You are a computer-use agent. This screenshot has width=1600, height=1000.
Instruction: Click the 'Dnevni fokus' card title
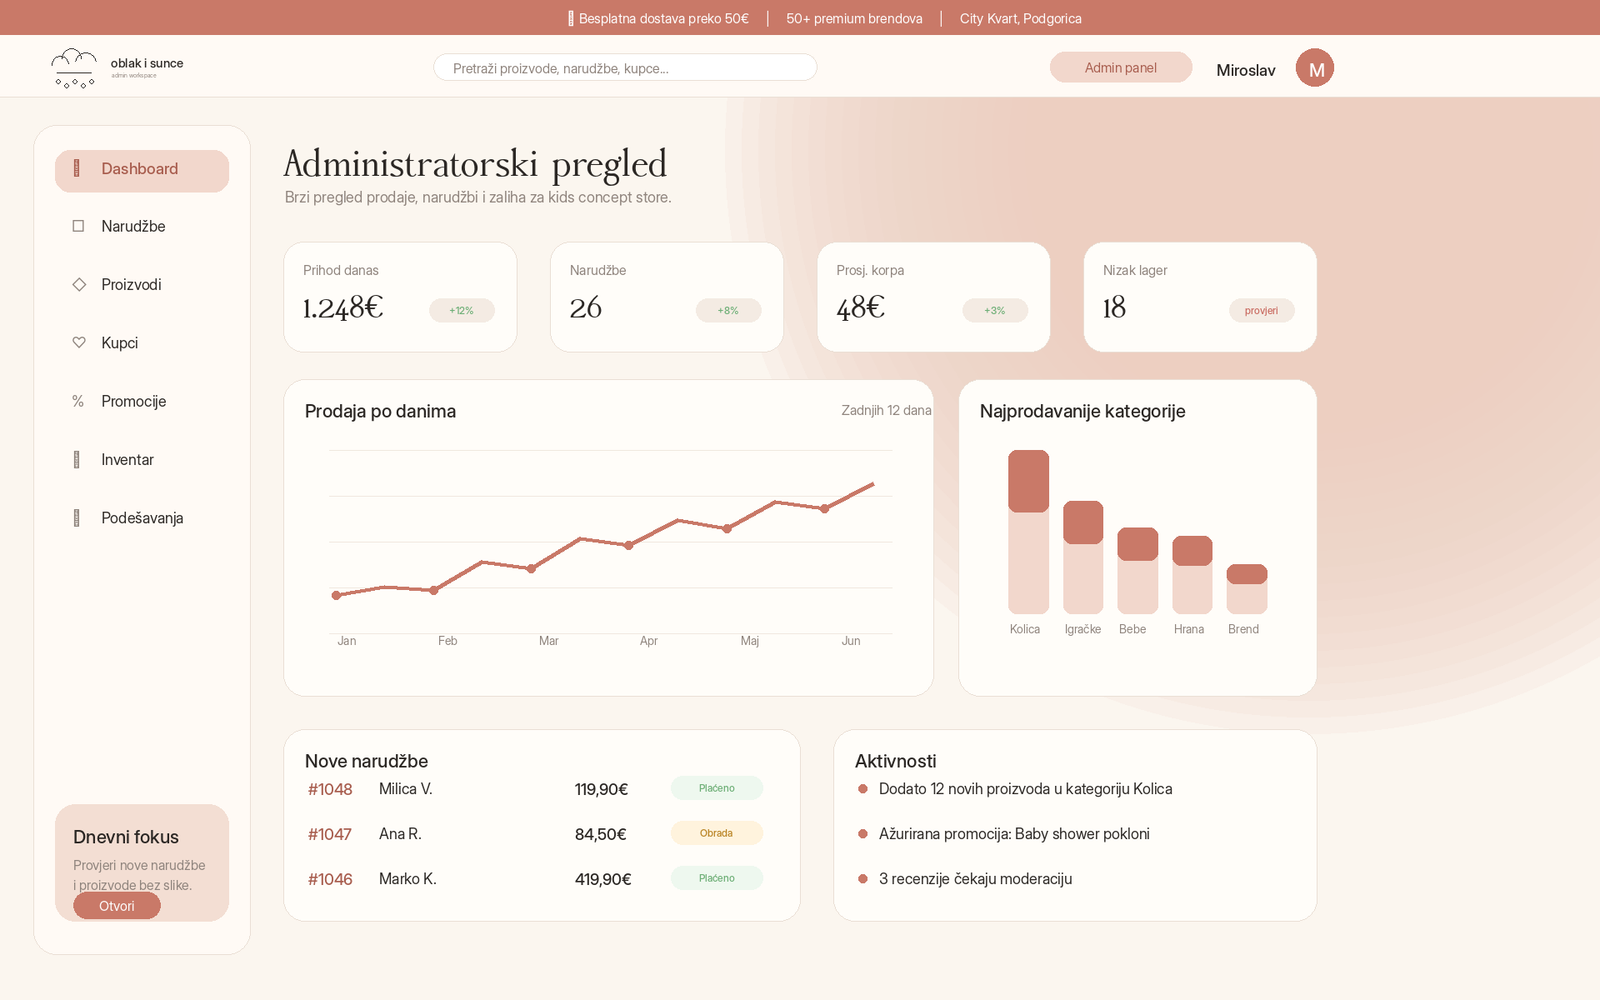click(126, 837)
